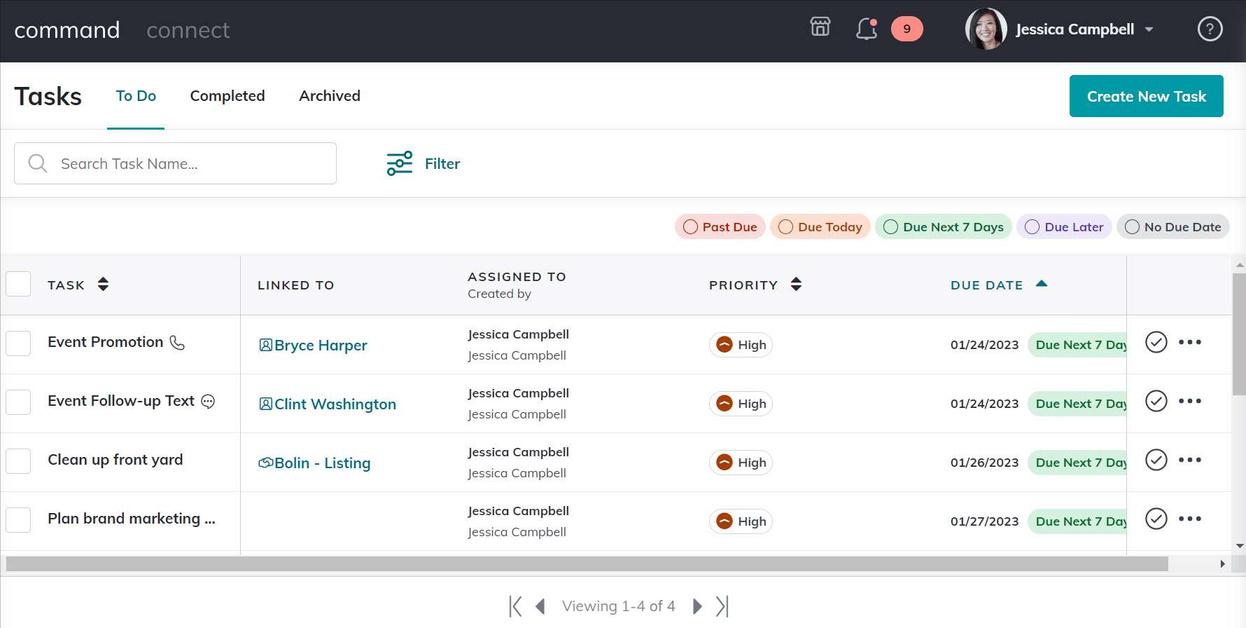1246x628 pixels.
Task: Toggle the select-all tasks checkbox
Action: (x=19, y=284)
